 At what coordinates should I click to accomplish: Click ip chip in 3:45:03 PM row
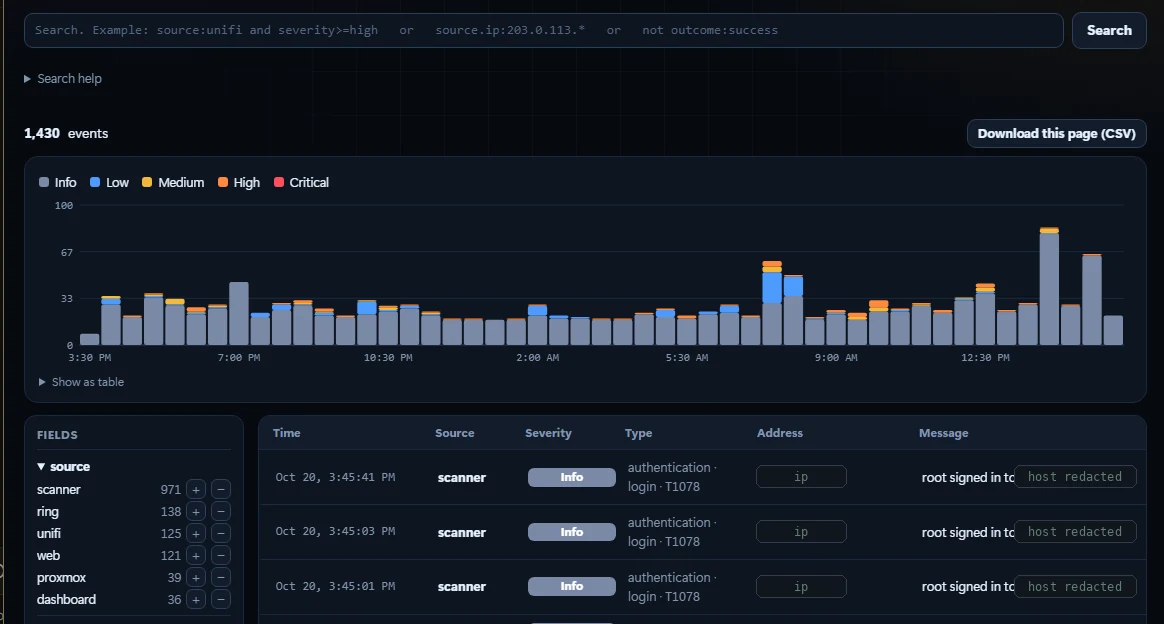click(x=801, y=532)
